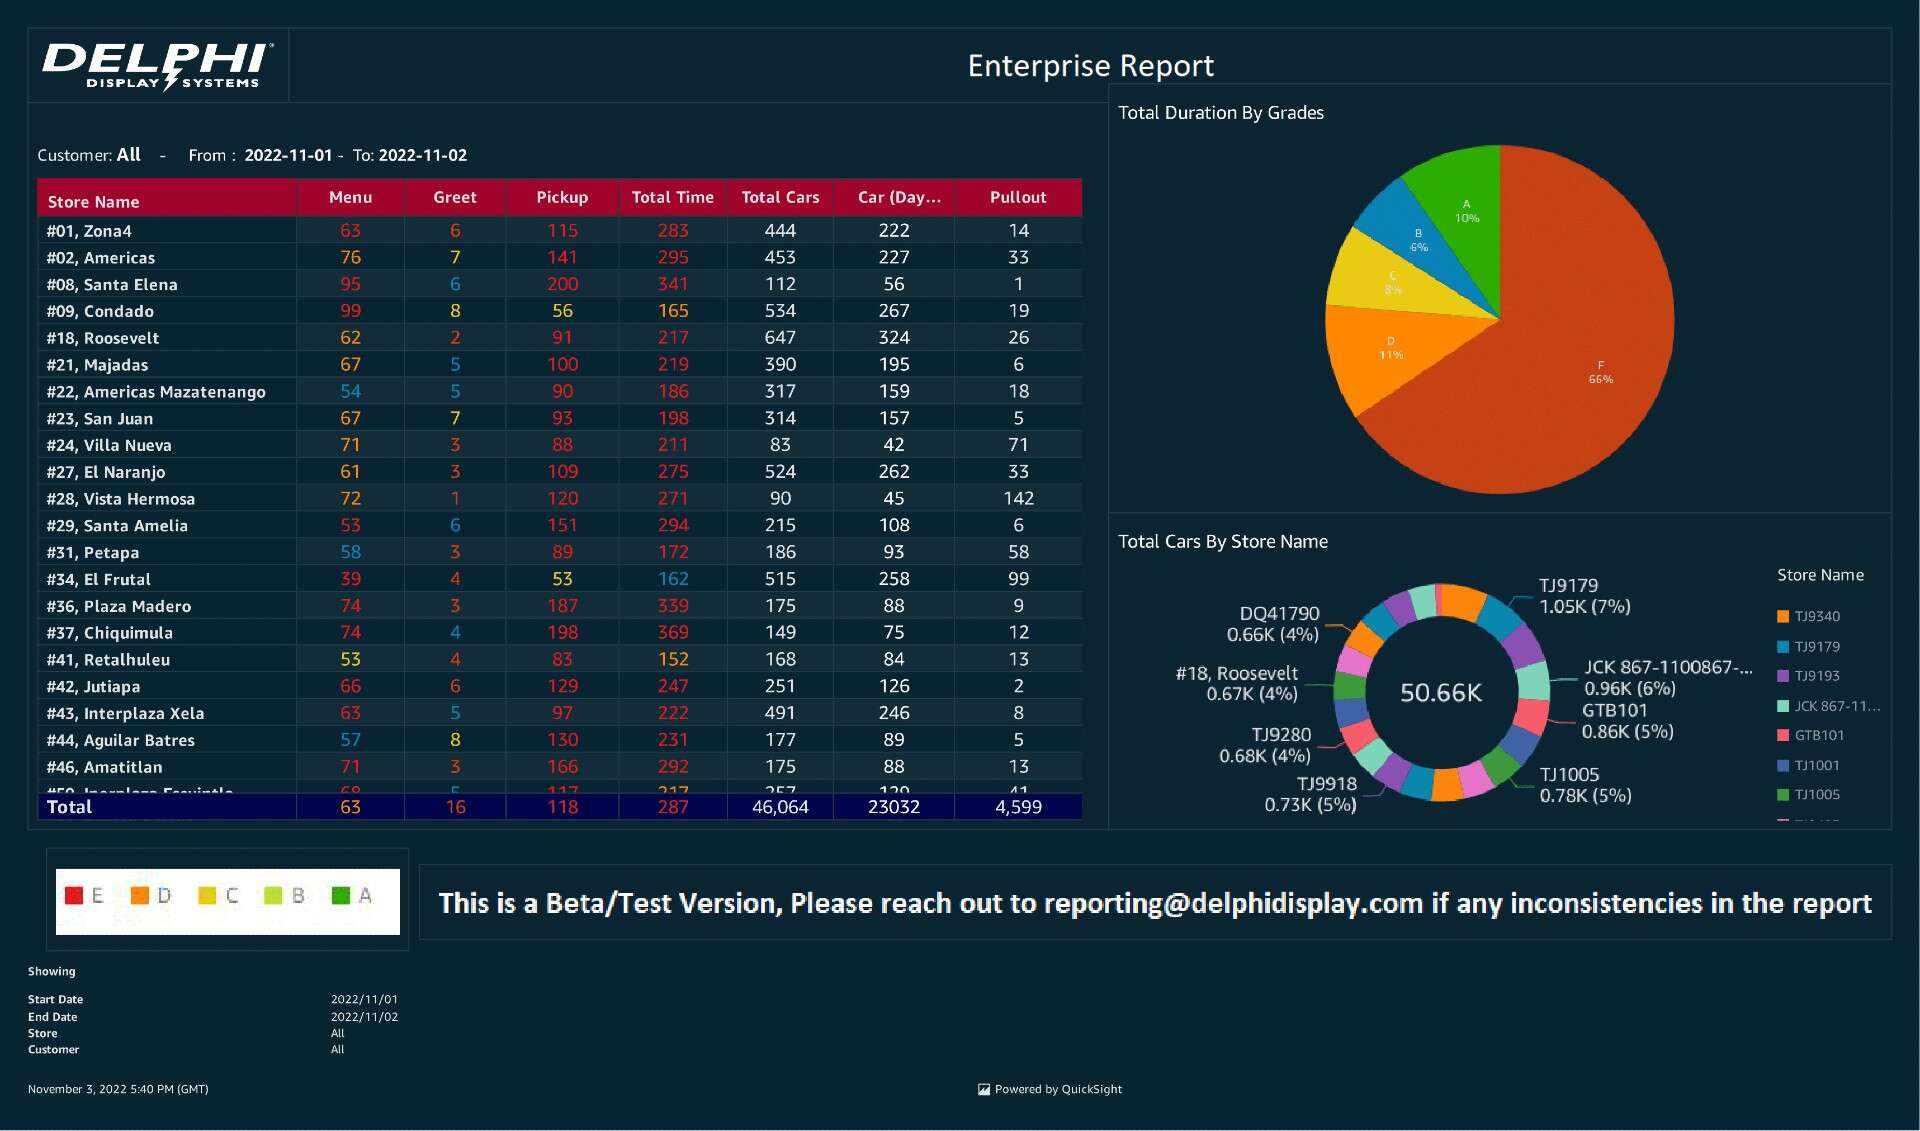Click the Total row label
This screenshot has width=1920, height=1131.
pos(69,807)
